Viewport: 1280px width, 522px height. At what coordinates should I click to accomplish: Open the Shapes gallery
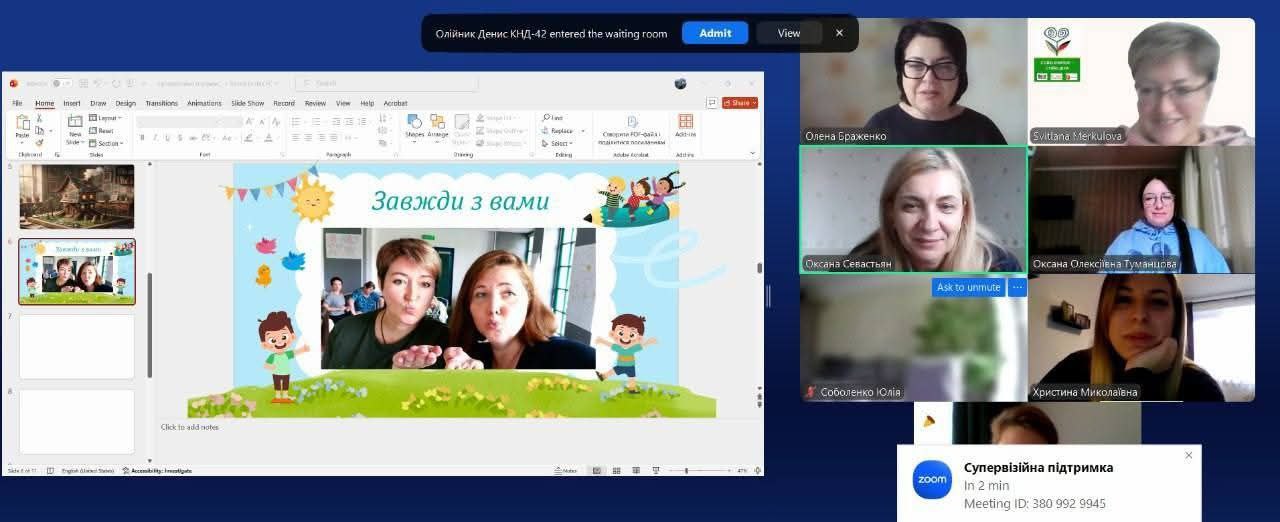point(414,125)
